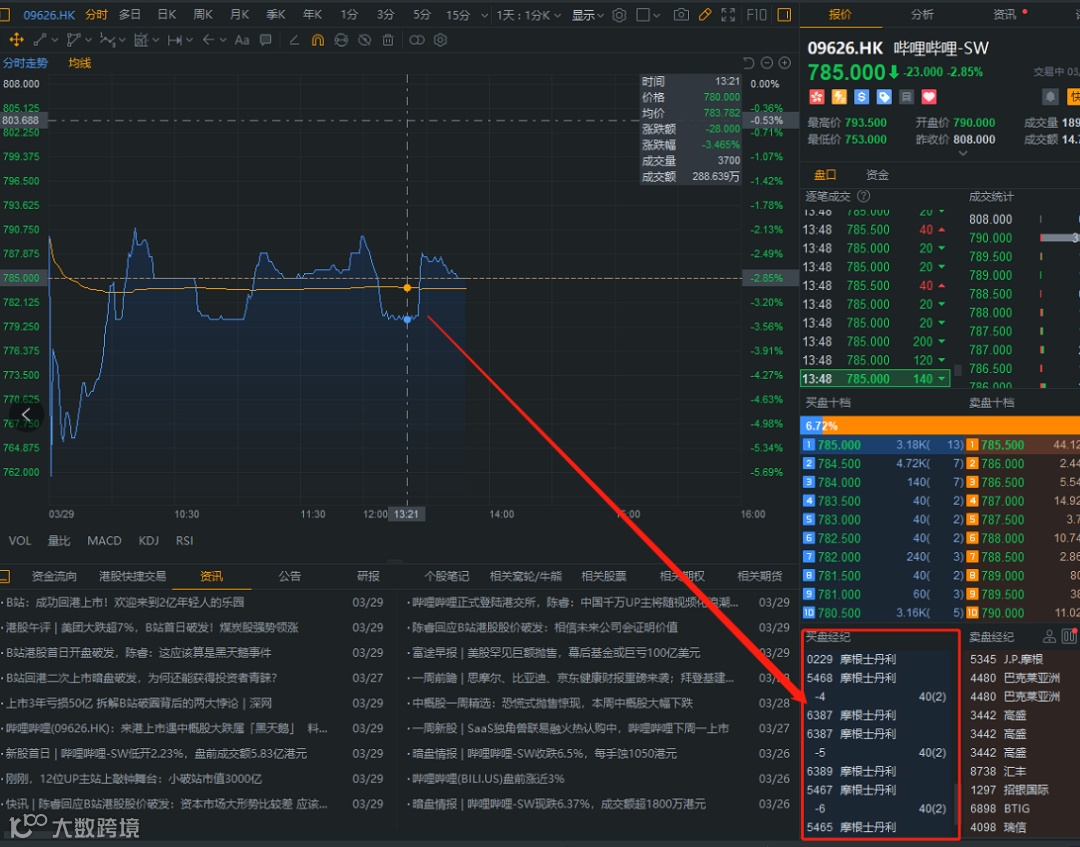Click the F10 button
The width and height of the screenshot is (1080, 847).
tap(756, 14)
